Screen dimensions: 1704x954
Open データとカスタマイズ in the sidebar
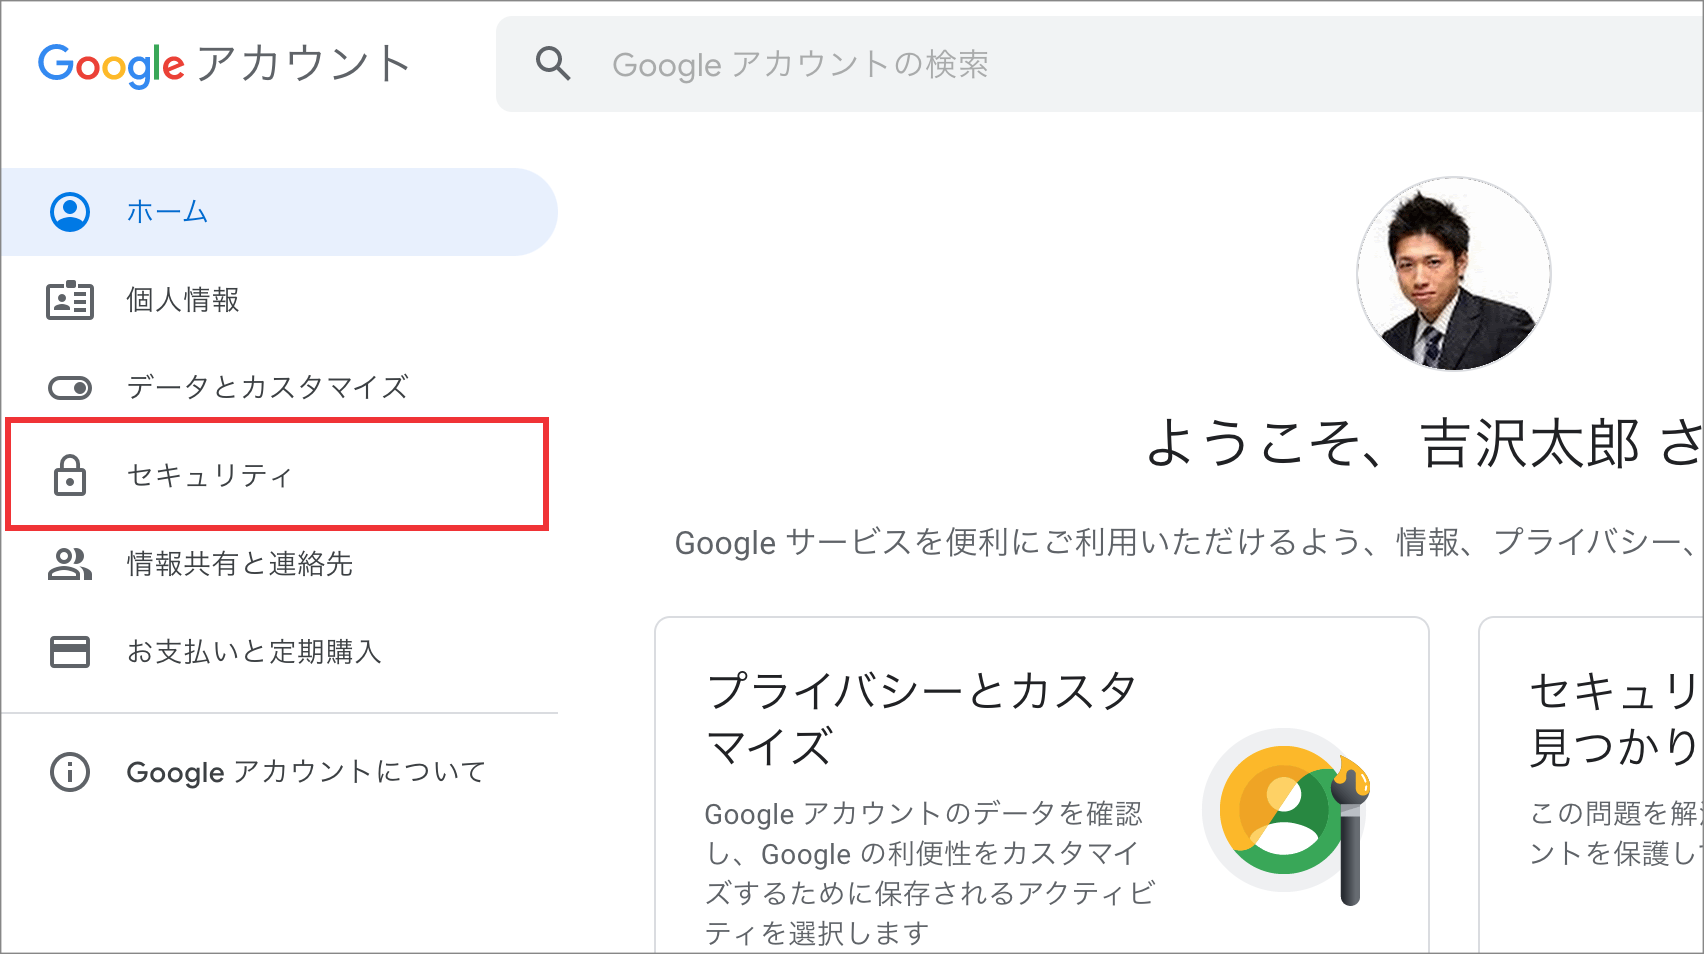279,388
